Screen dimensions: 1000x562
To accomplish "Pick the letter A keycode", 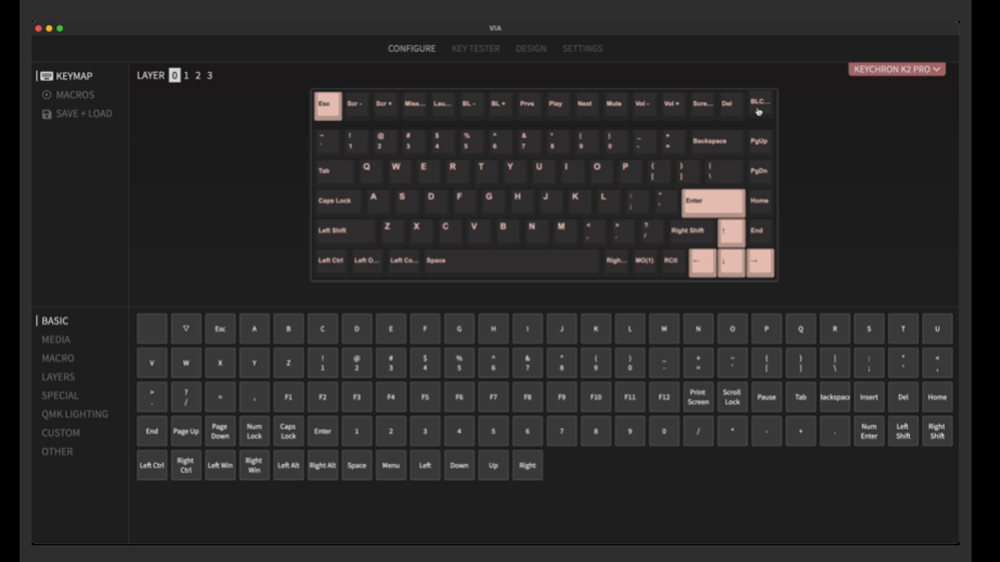I will [254, 329].
